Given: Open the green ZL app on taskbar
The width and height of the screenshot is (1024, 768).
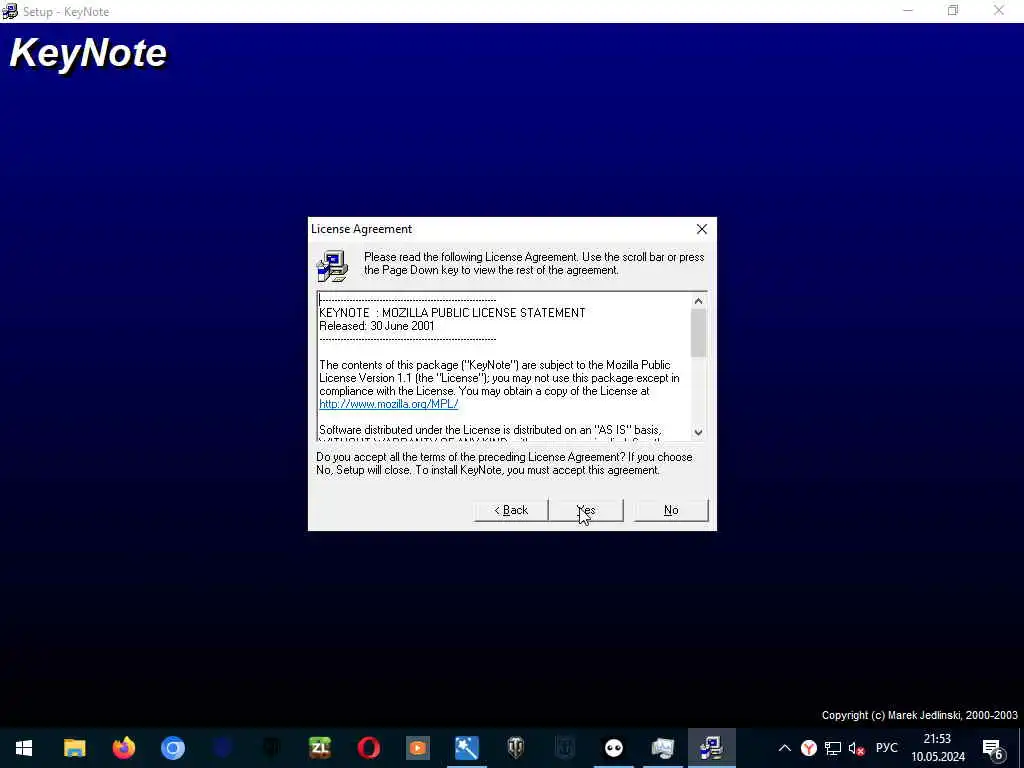Looking at the screenshot, I should [320, 748].
